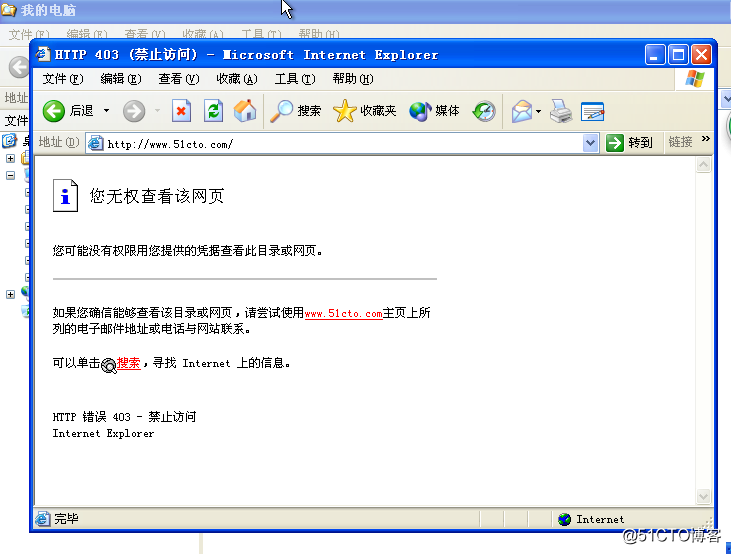Image resolution: width=731 pixels, height=554 pixels.
Task: Open the 帮助(H) menu in Internet Explorer
Action: point(353,79)
